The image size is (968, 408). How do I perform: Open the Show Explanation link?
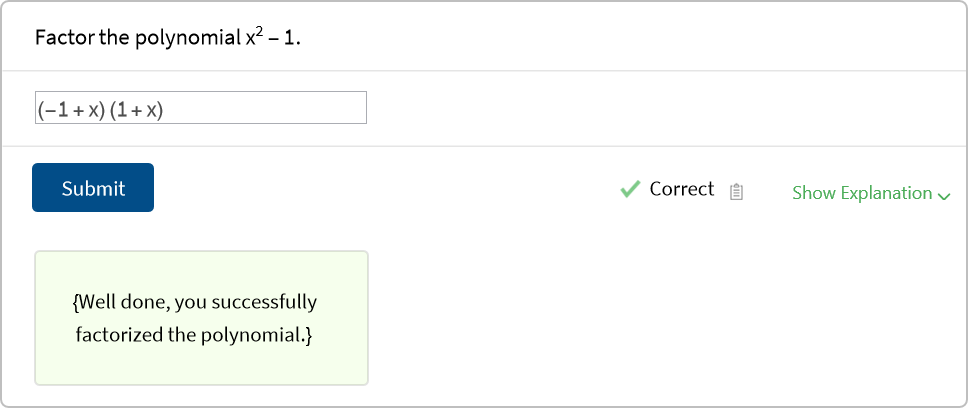point(862,193)
